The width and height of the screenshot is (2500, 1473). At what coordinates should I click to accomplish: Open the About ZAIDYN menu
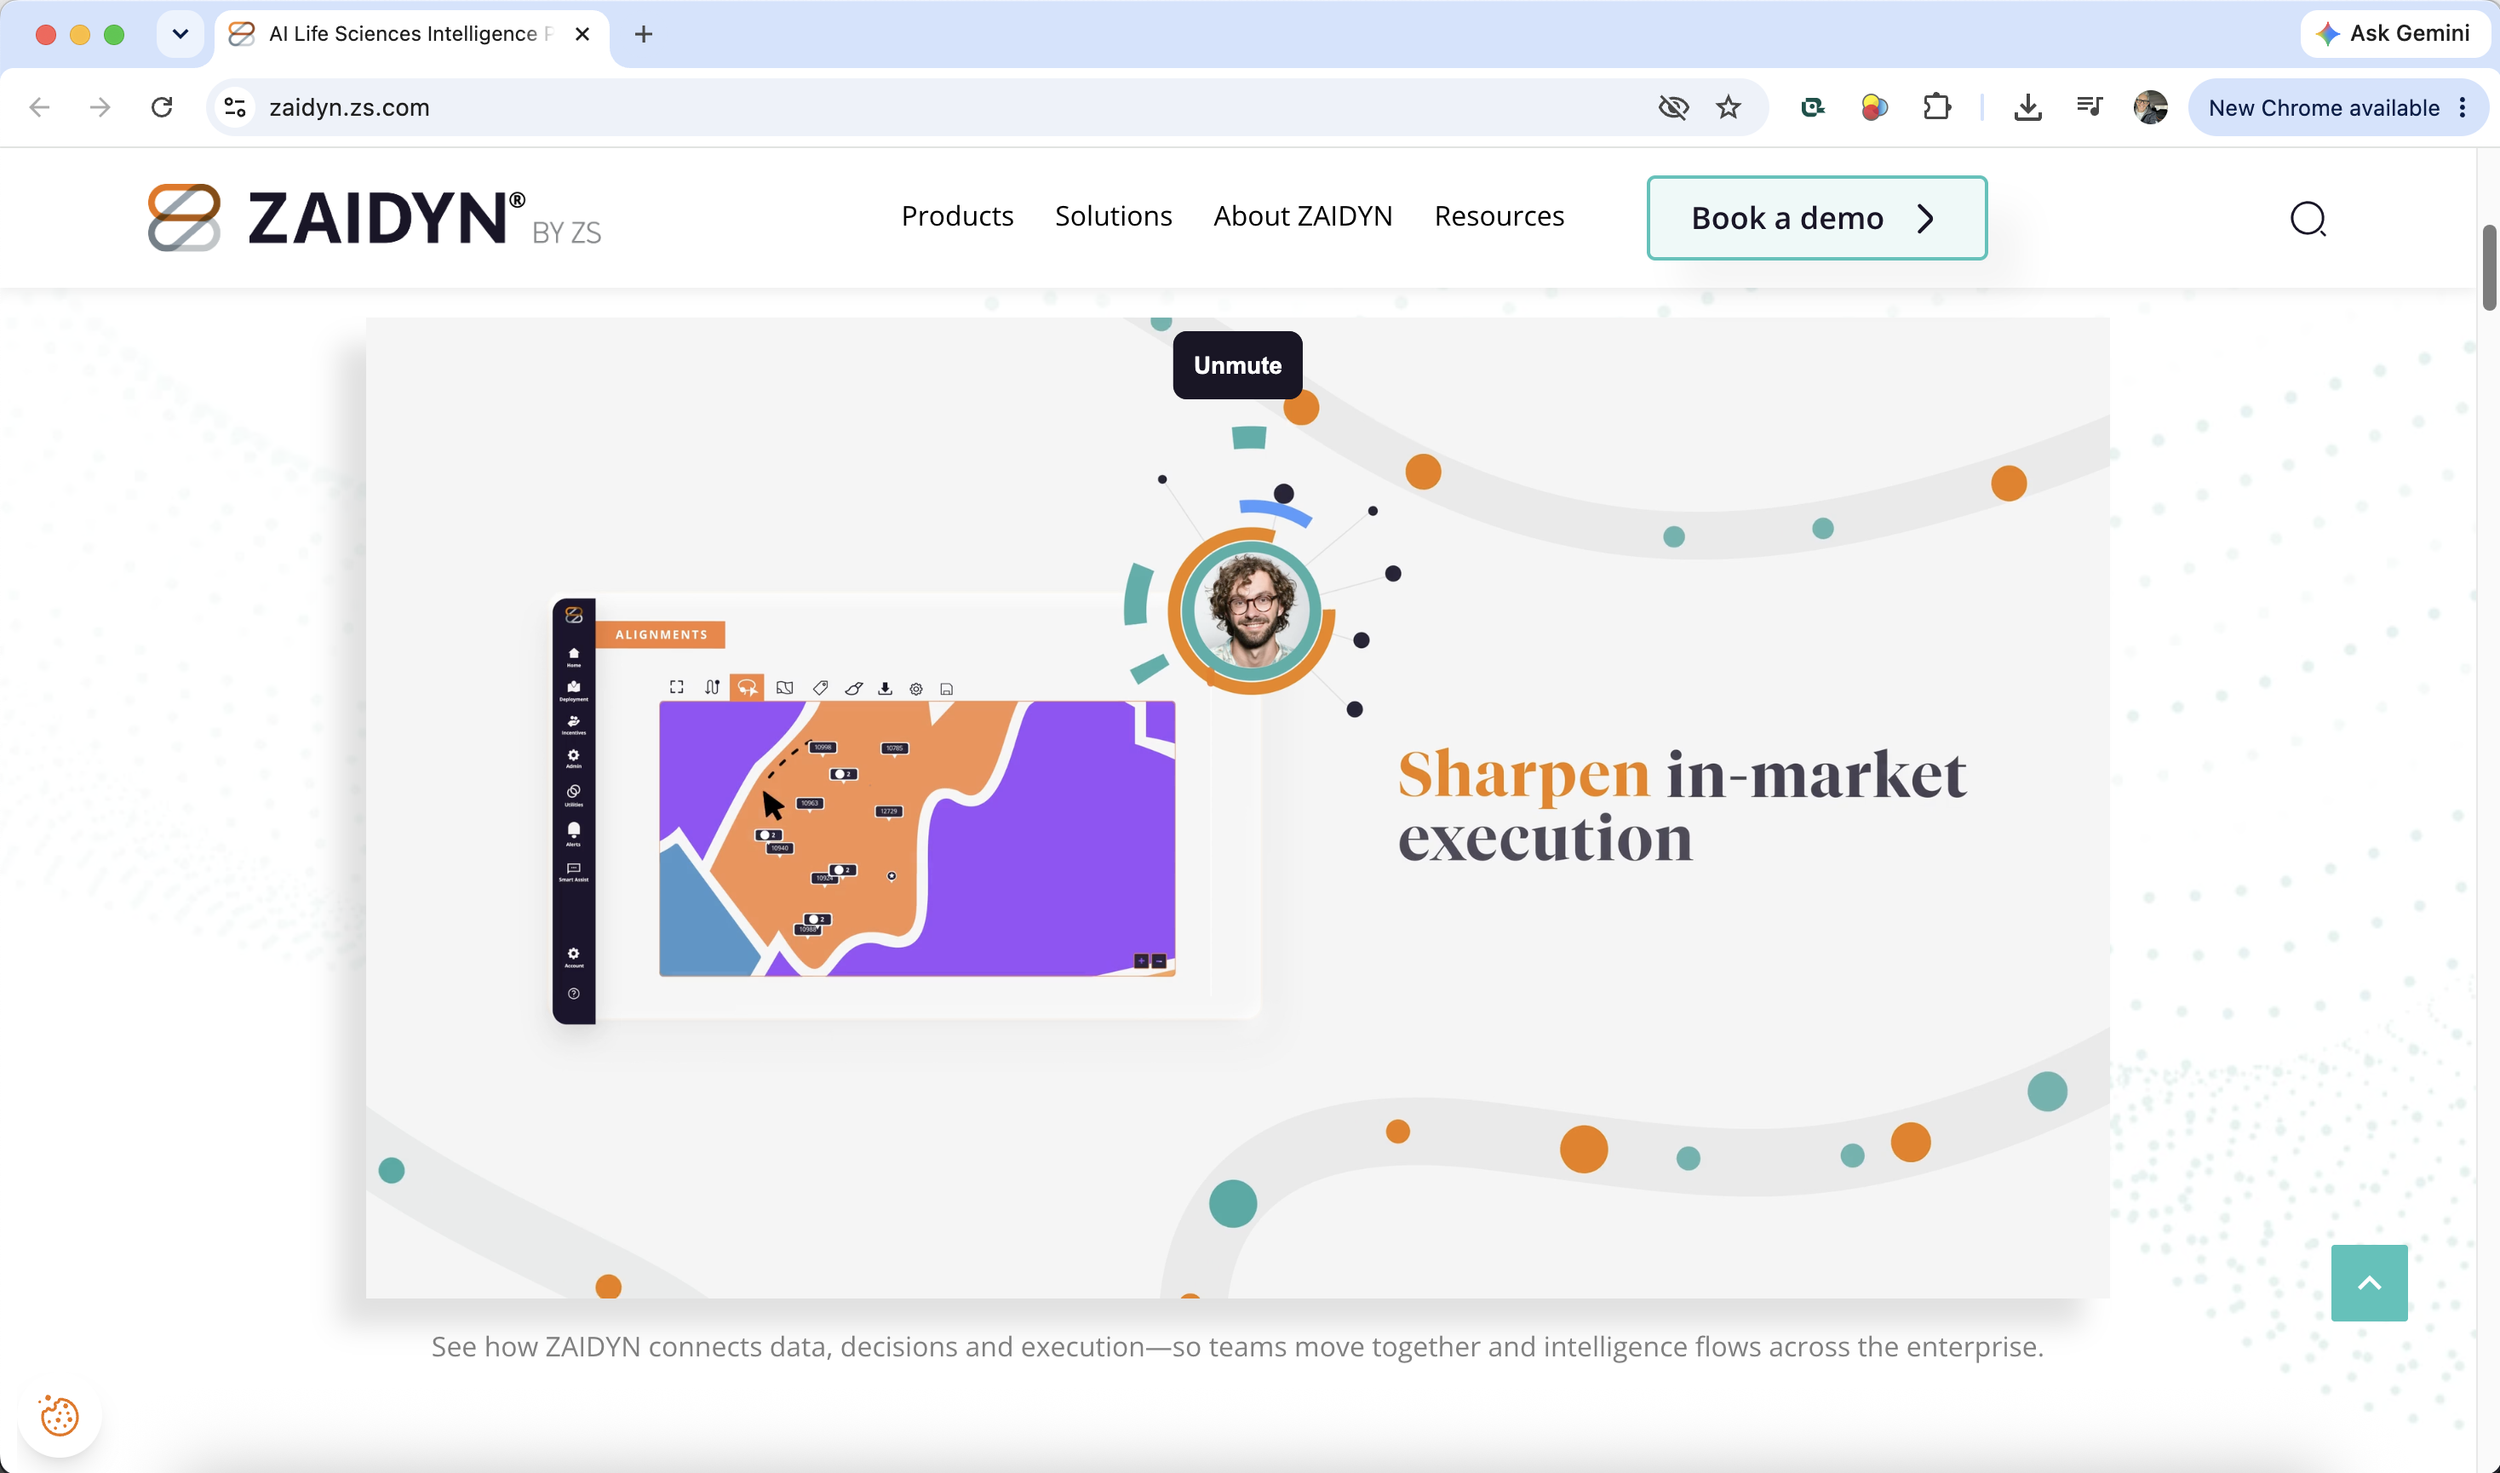click(1302, 216)
